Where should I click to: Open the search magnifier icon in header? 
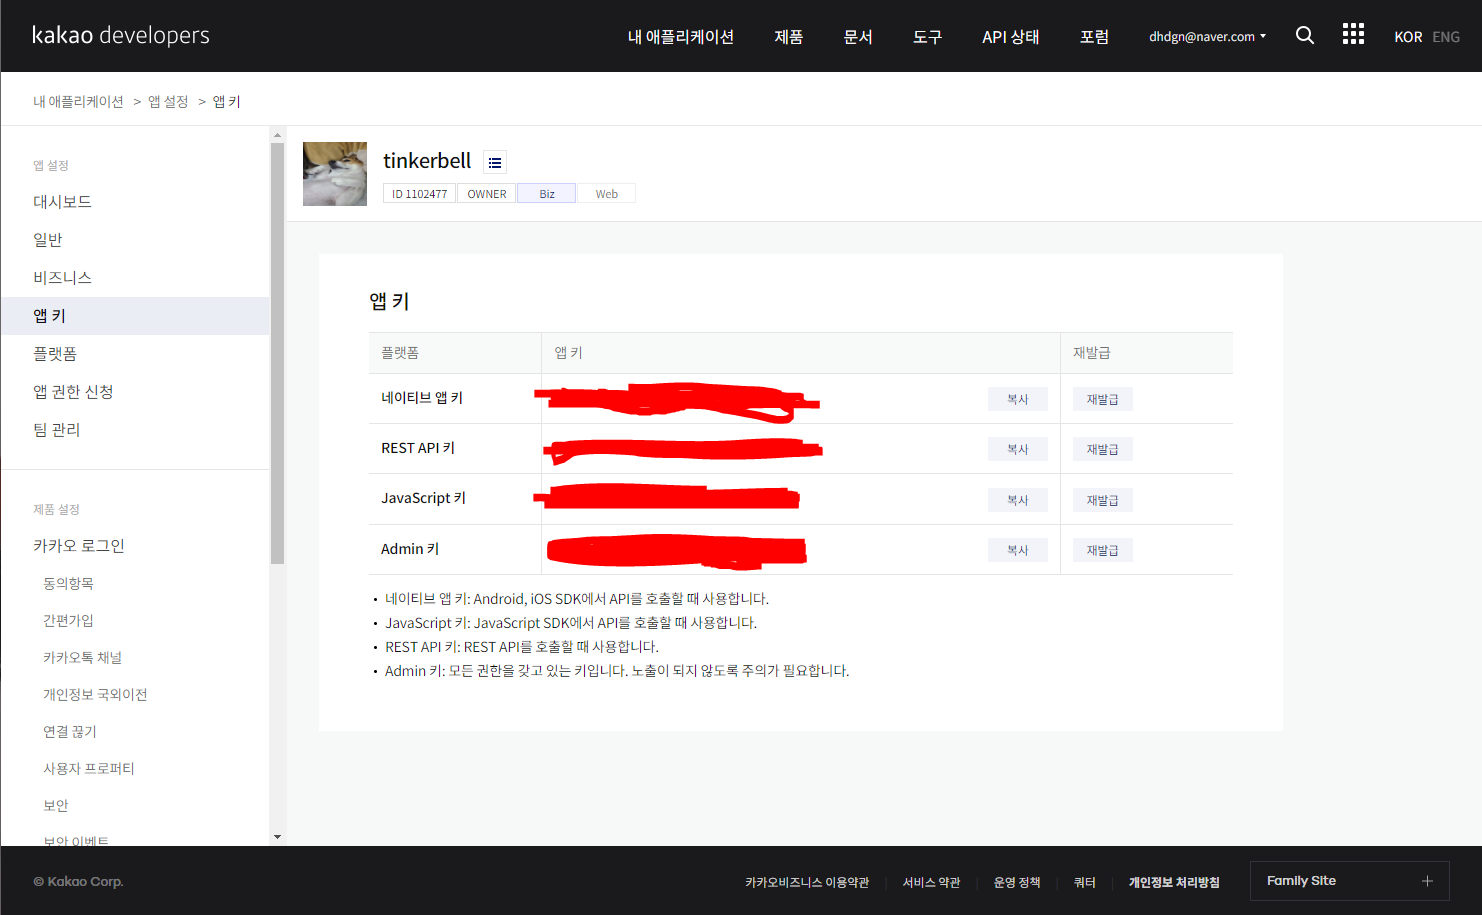tap(1305, 35)
